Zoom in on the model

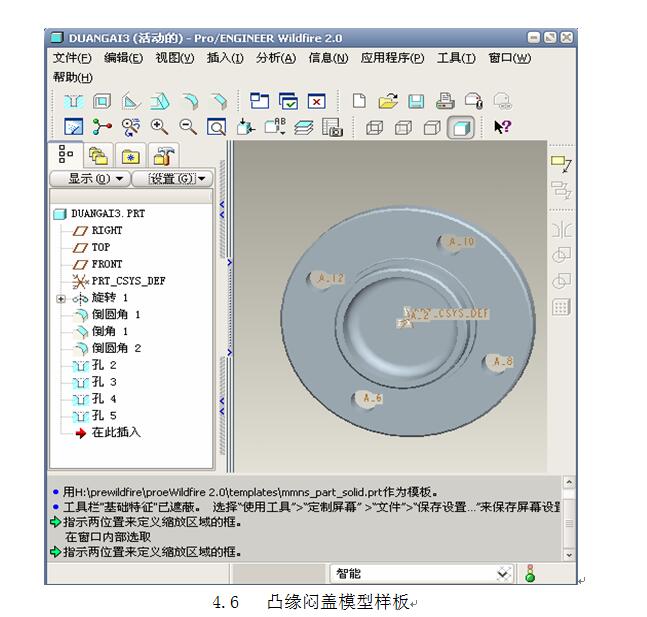159,127
